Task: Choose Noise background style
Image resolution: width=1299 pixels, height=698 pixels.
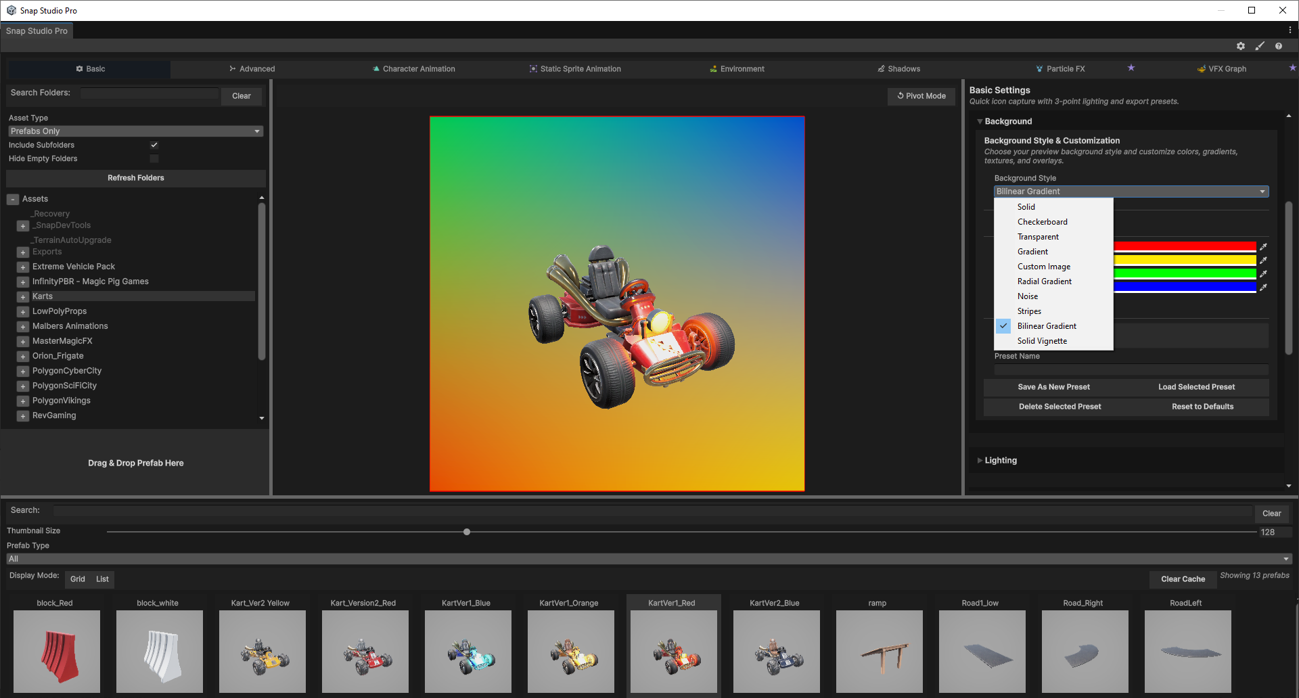Action: click(x=1053, y=297)
